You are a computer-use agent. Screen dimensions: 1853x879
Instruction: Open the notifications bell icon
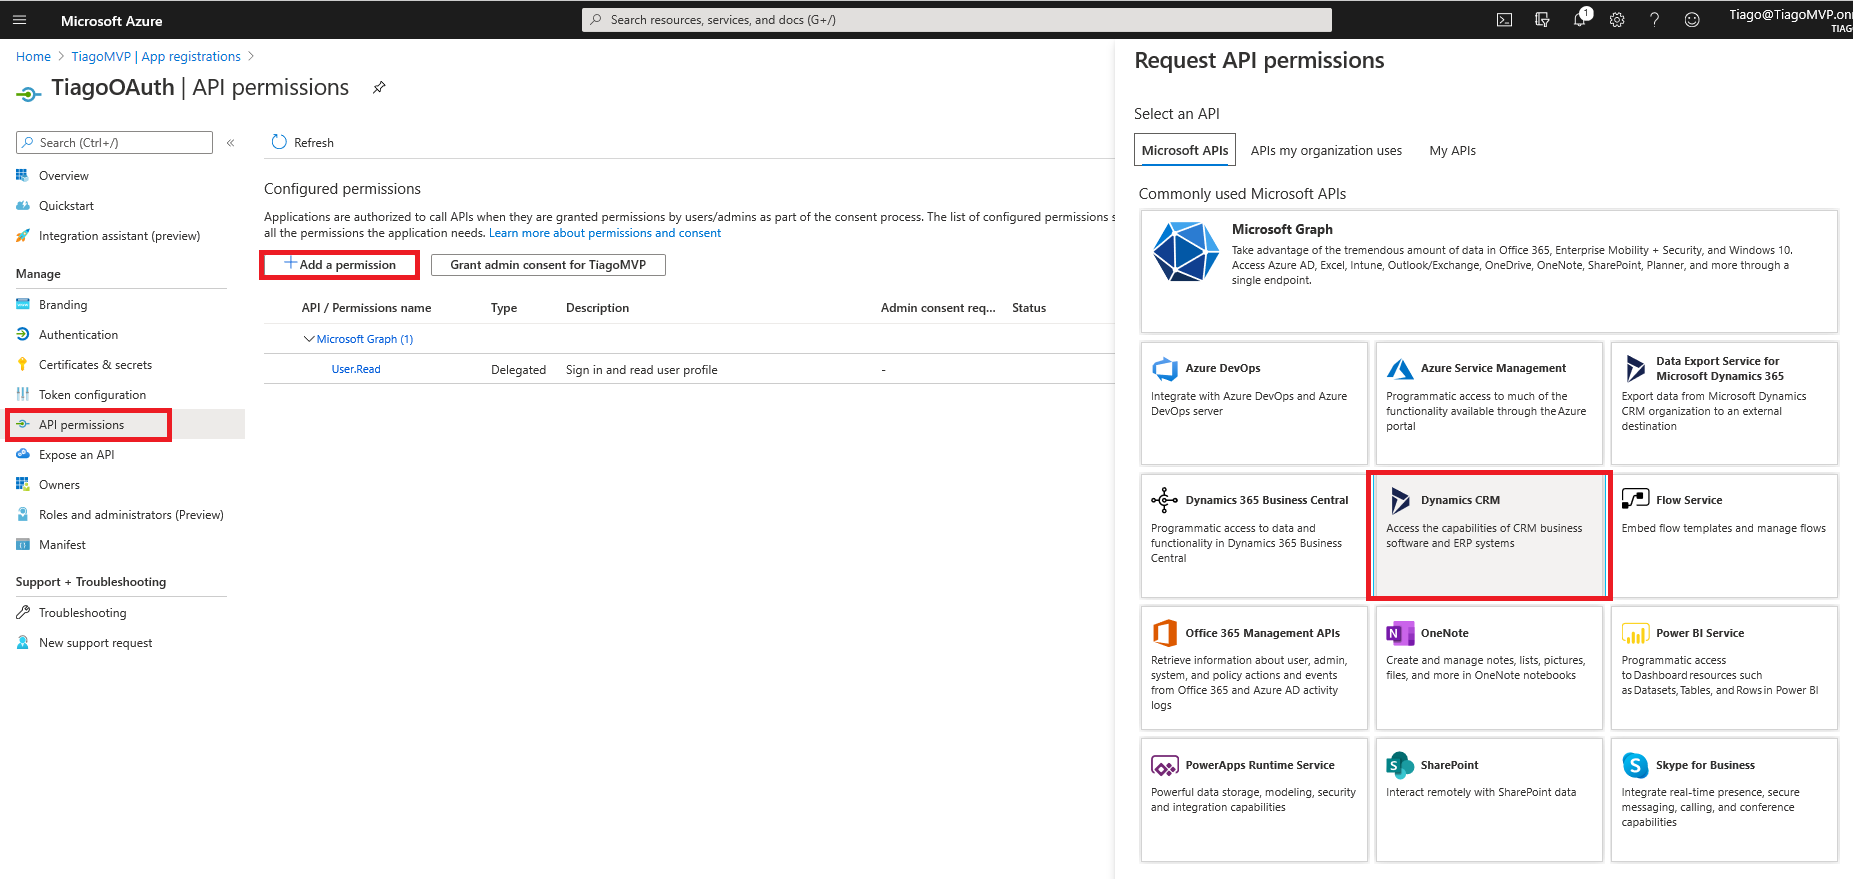click(x=1579, y=20)
